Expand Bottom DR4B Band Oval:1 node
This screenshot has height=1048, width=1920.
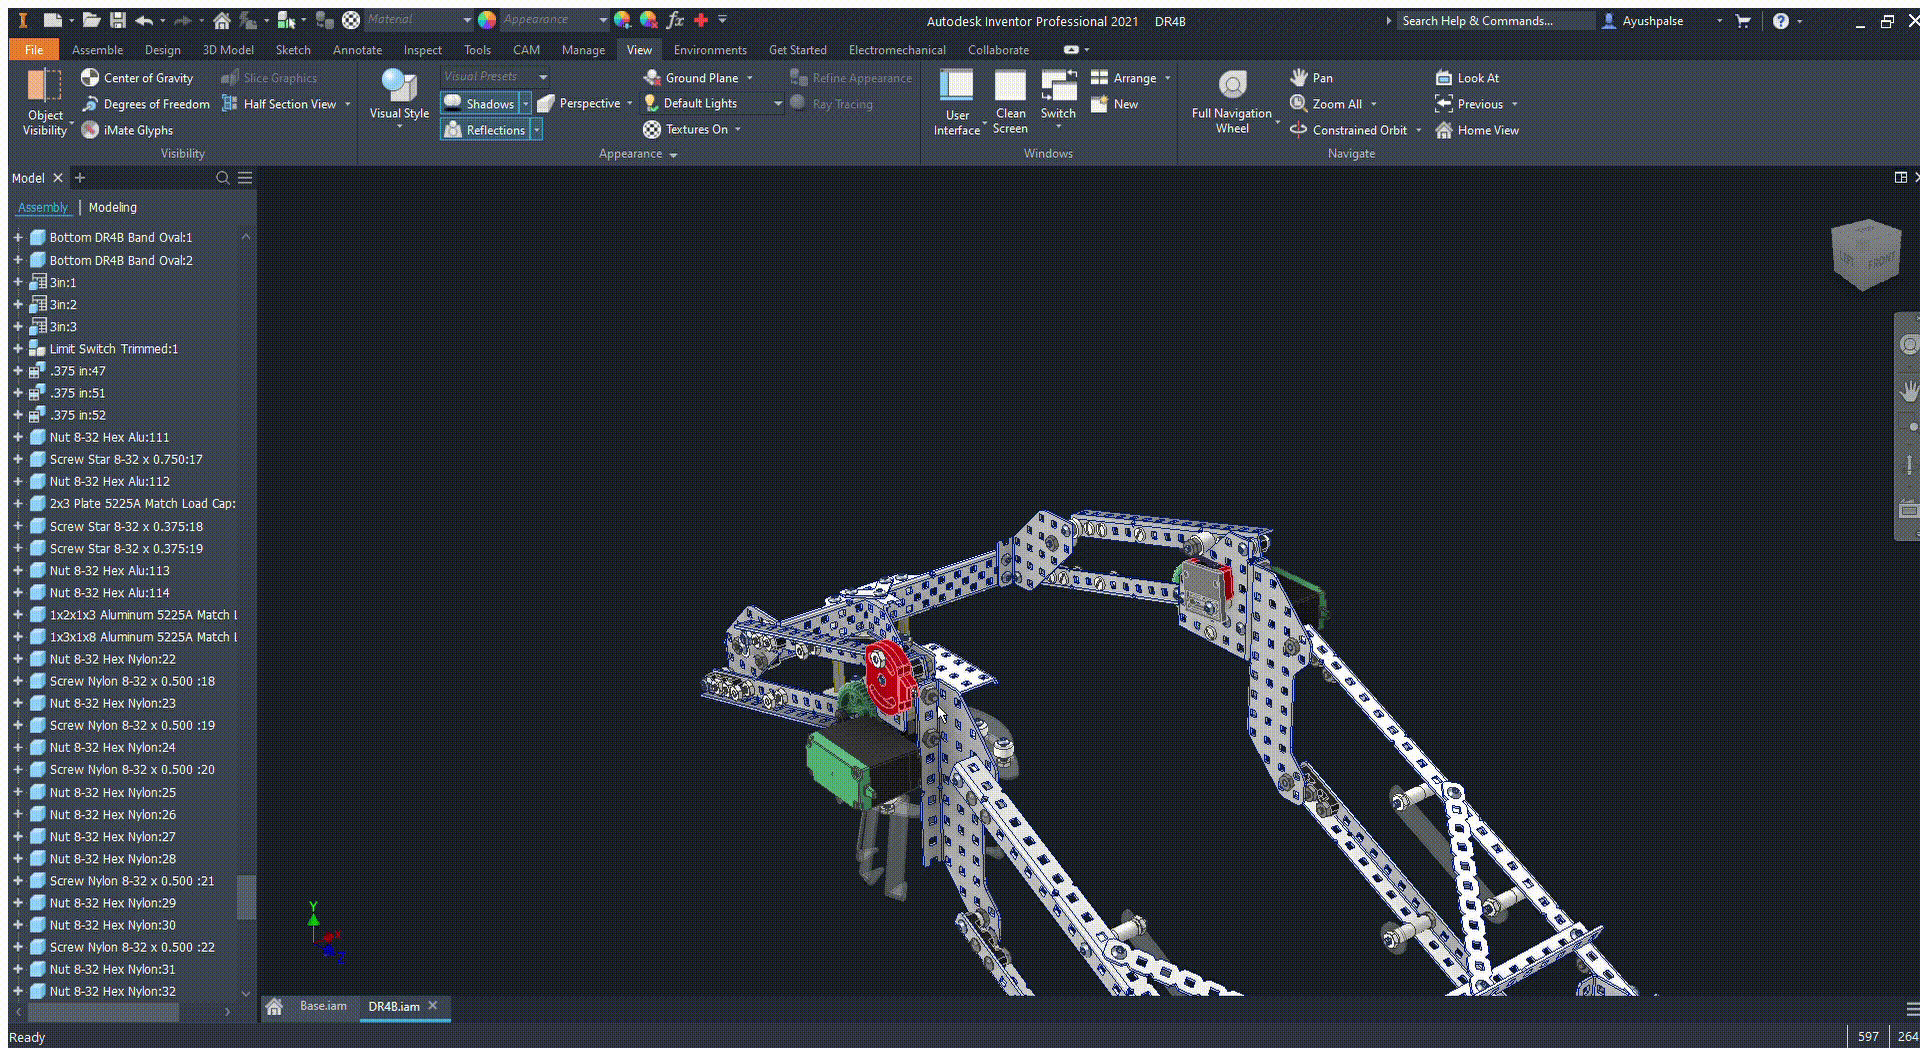[17, 238]
